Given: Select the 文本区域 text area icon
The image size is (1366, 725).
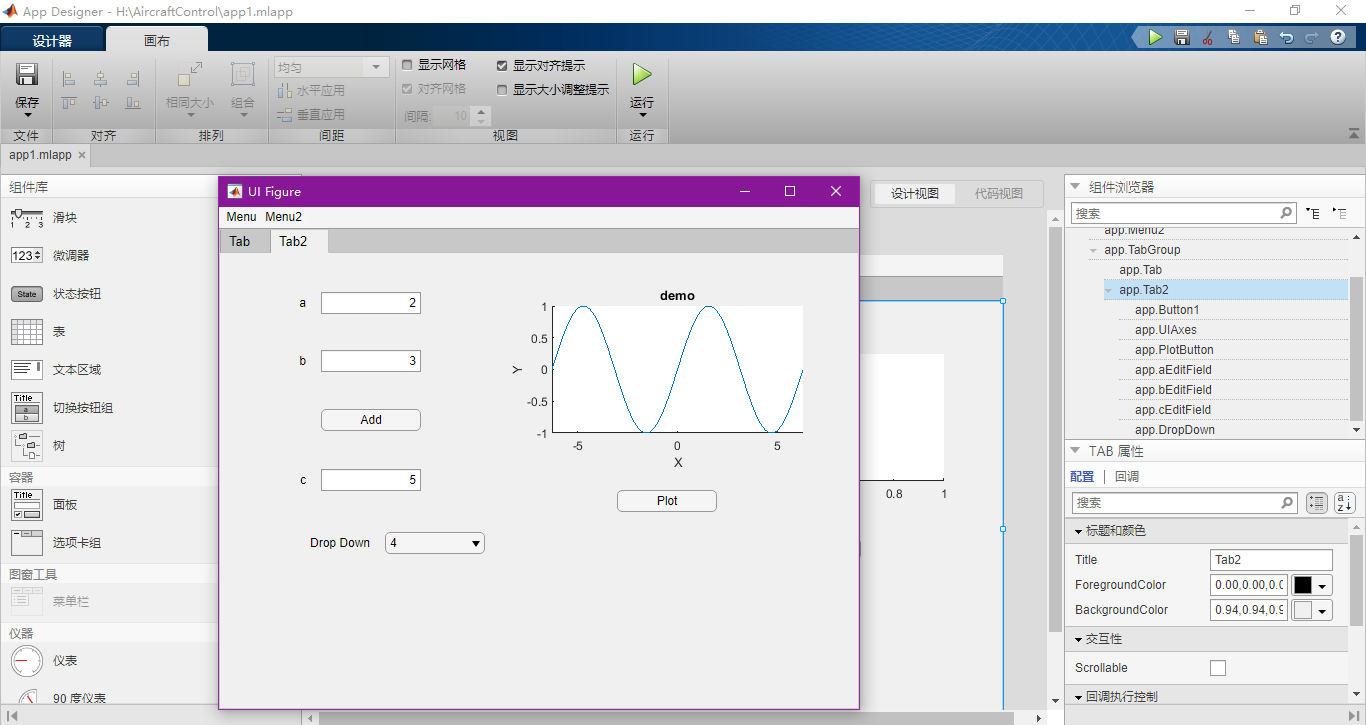Looking at the screenshot, I should pos(26,369).
